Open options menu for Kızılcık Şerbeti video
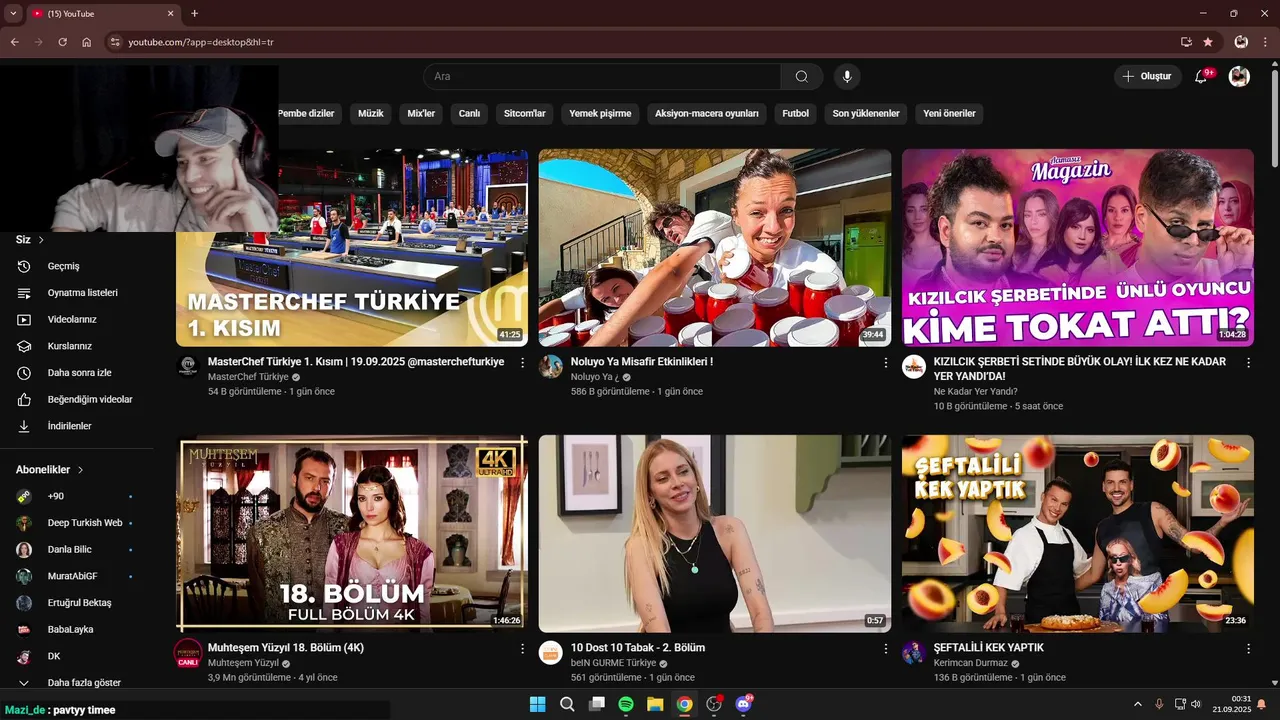 (1248, 363)
